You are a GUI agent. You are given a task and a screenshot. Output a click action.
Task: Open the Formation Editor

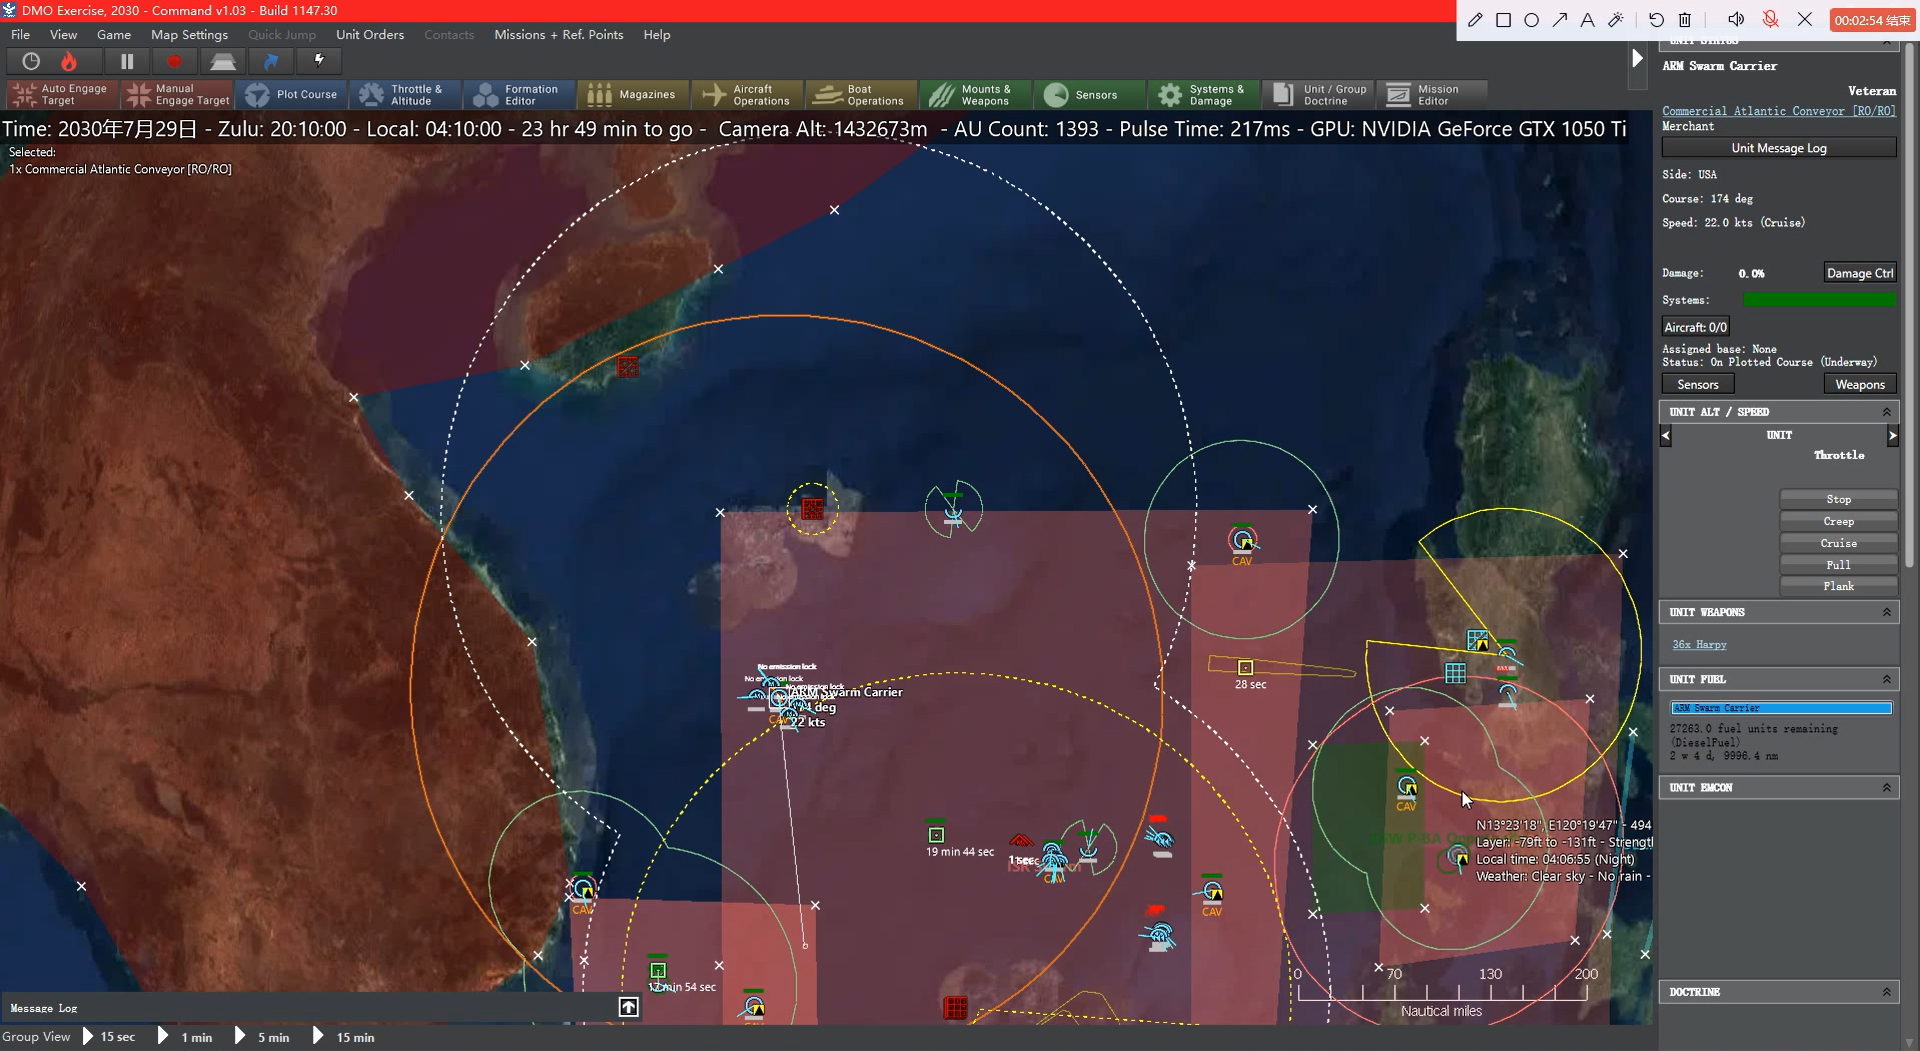[518, 94]
